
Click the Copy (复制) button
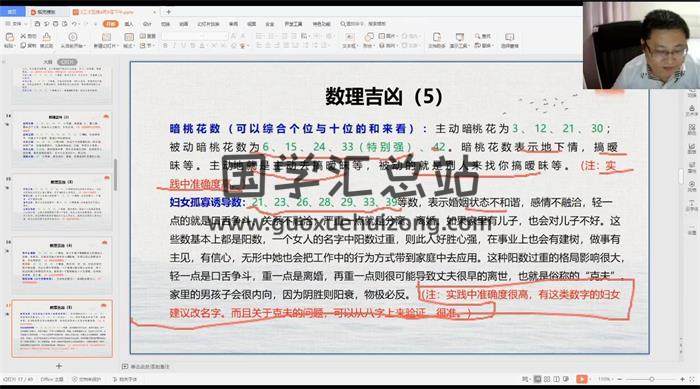[28, 46]
